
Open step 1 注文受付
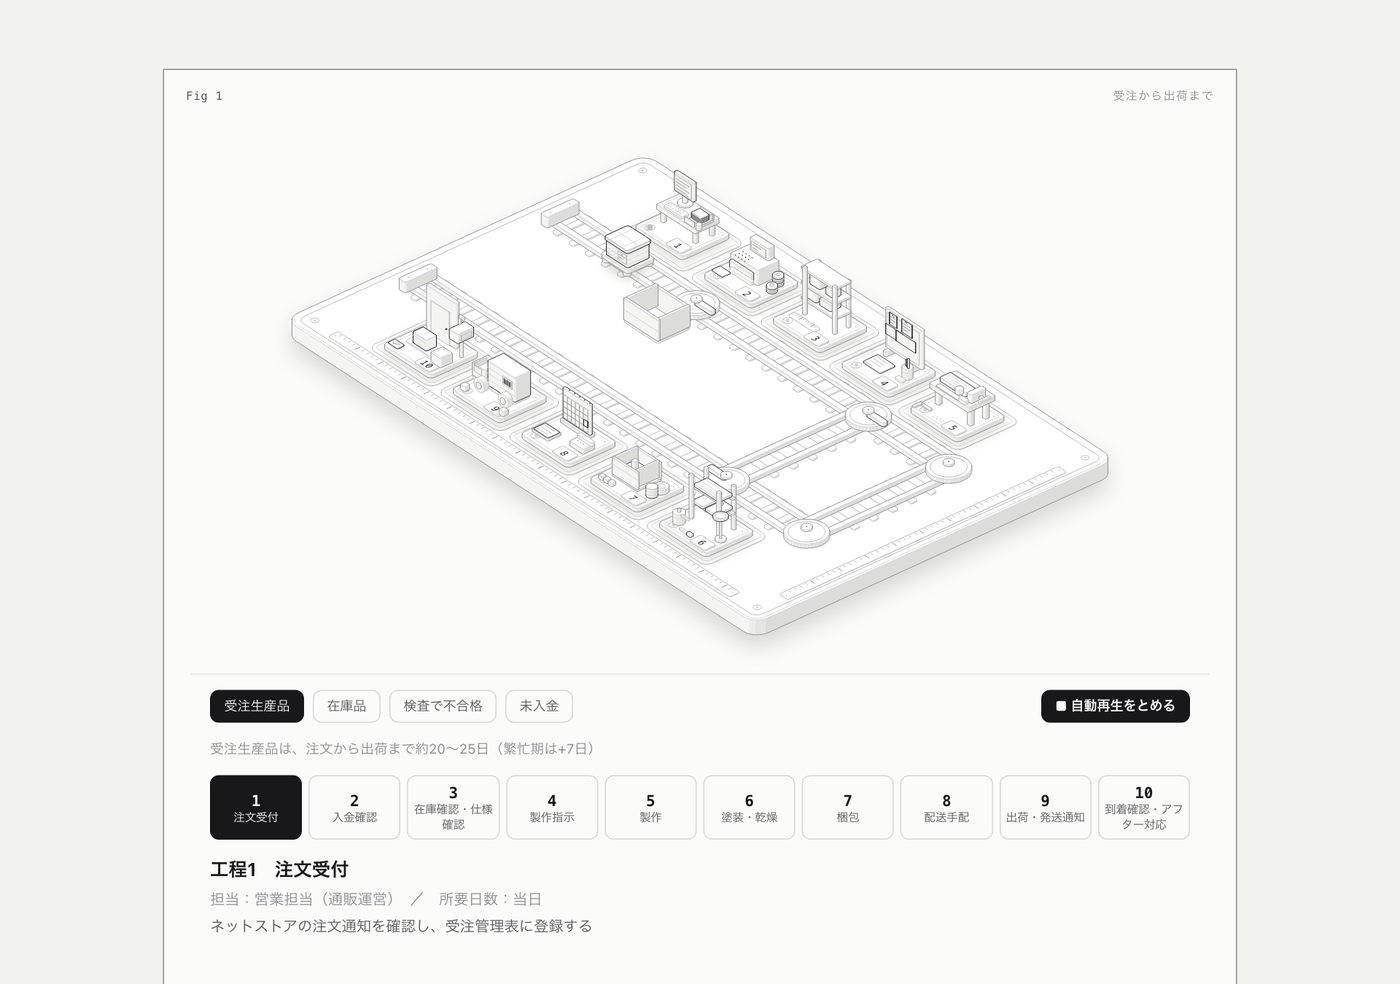(256, 807)
